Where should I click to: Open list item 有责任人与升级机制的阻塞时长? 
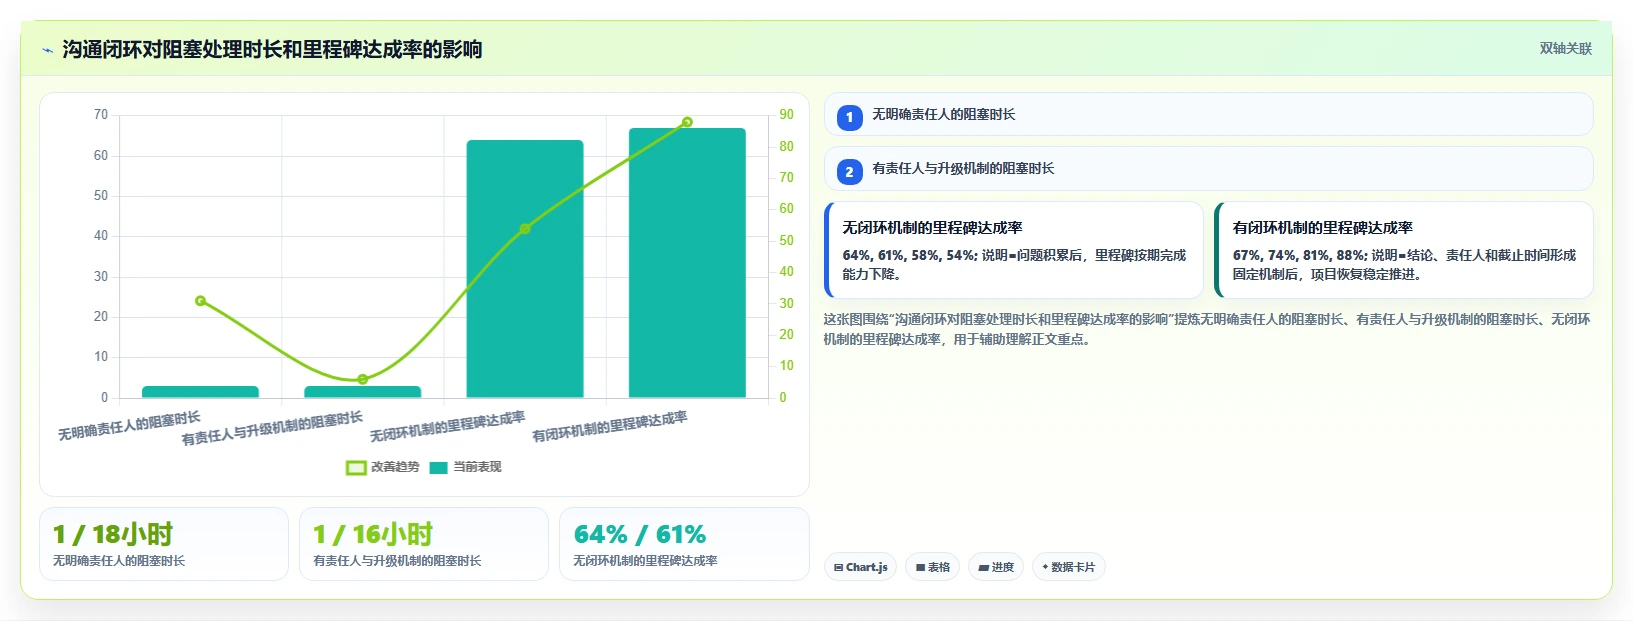click(1208, 168)
